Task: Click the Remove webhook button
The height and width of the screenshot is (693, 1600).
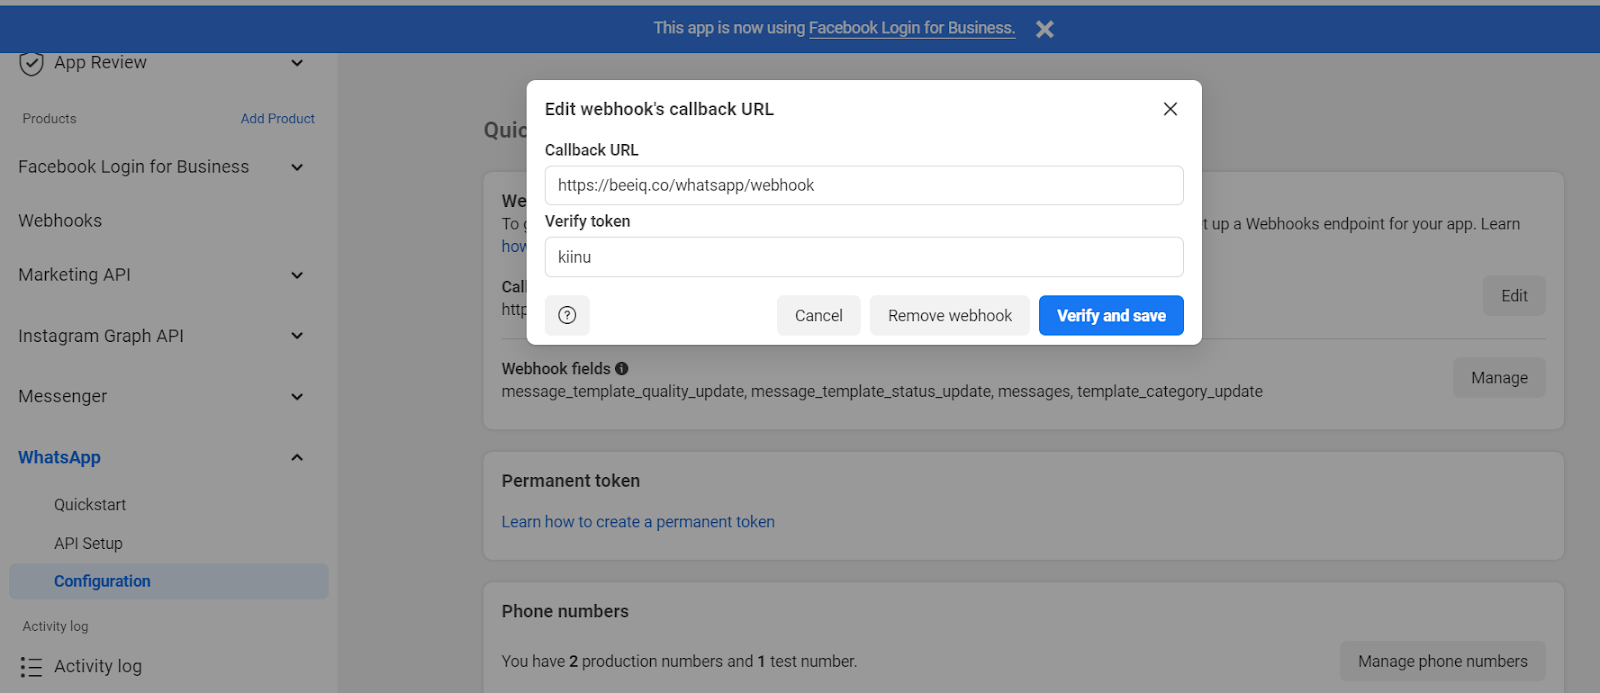Action: [950, 315]
